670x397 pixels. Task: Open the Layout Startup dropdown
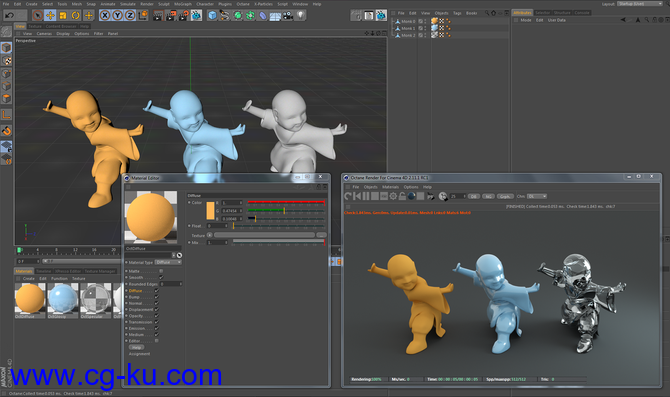point(640,3)
